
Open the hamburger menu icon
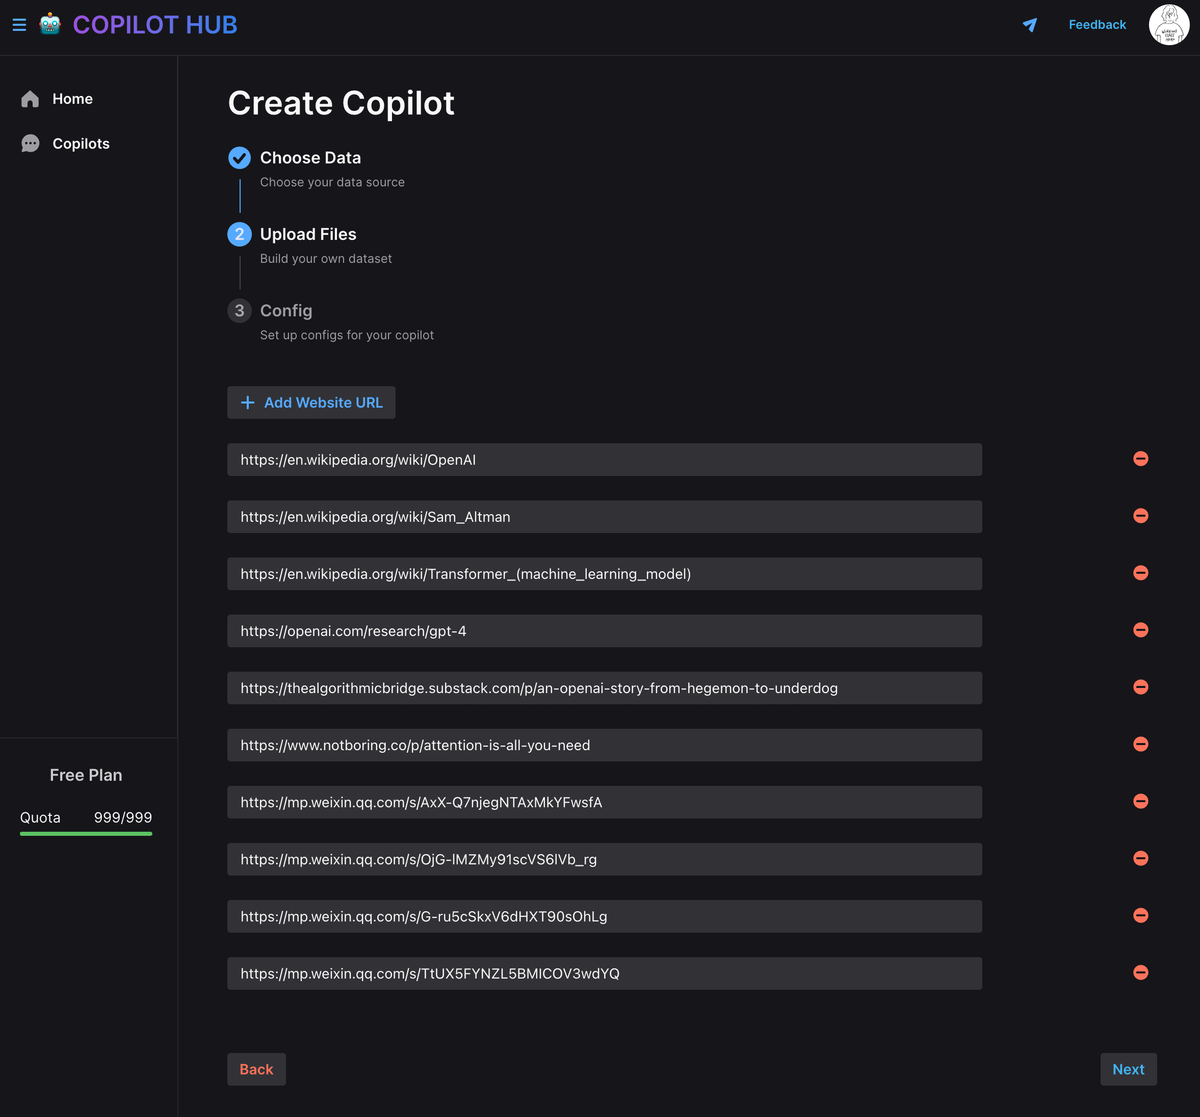click(x=19, y=25)
